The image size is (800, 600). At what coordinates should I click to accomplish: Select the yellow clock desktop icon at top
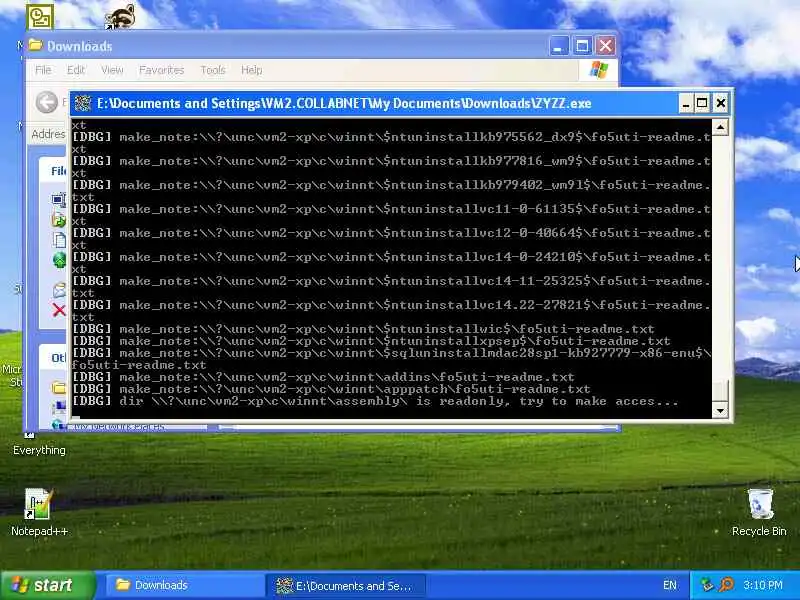[40, 17]
